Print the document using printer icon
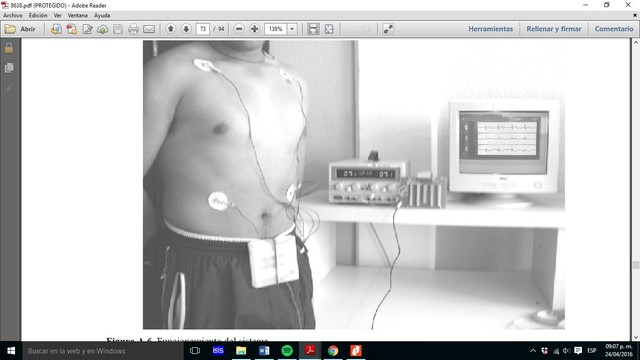The height and width of the screenshot is (360, 640). (x=133, y=29)
